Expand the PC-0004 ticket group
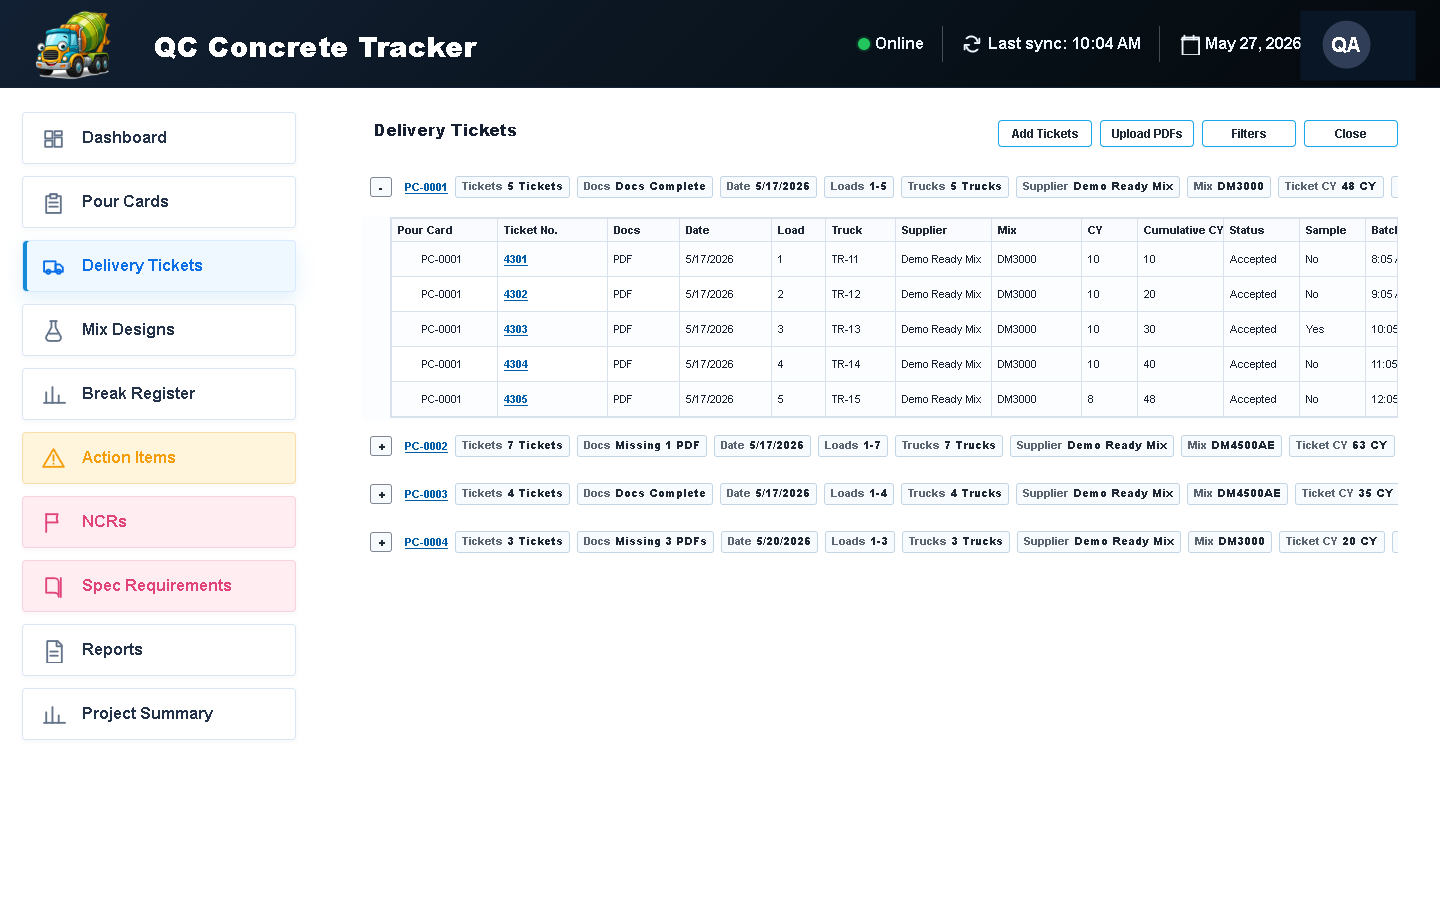The height and width of the screenshot is (900, 1440). point(381,542)
